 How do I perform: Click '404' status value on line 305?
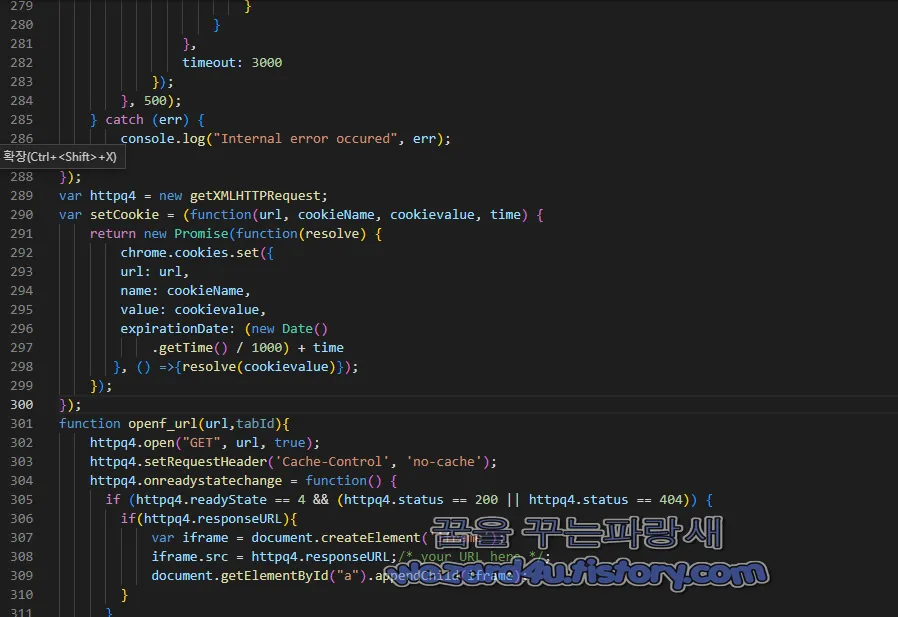pyautogui.click(x=671, y=500)
